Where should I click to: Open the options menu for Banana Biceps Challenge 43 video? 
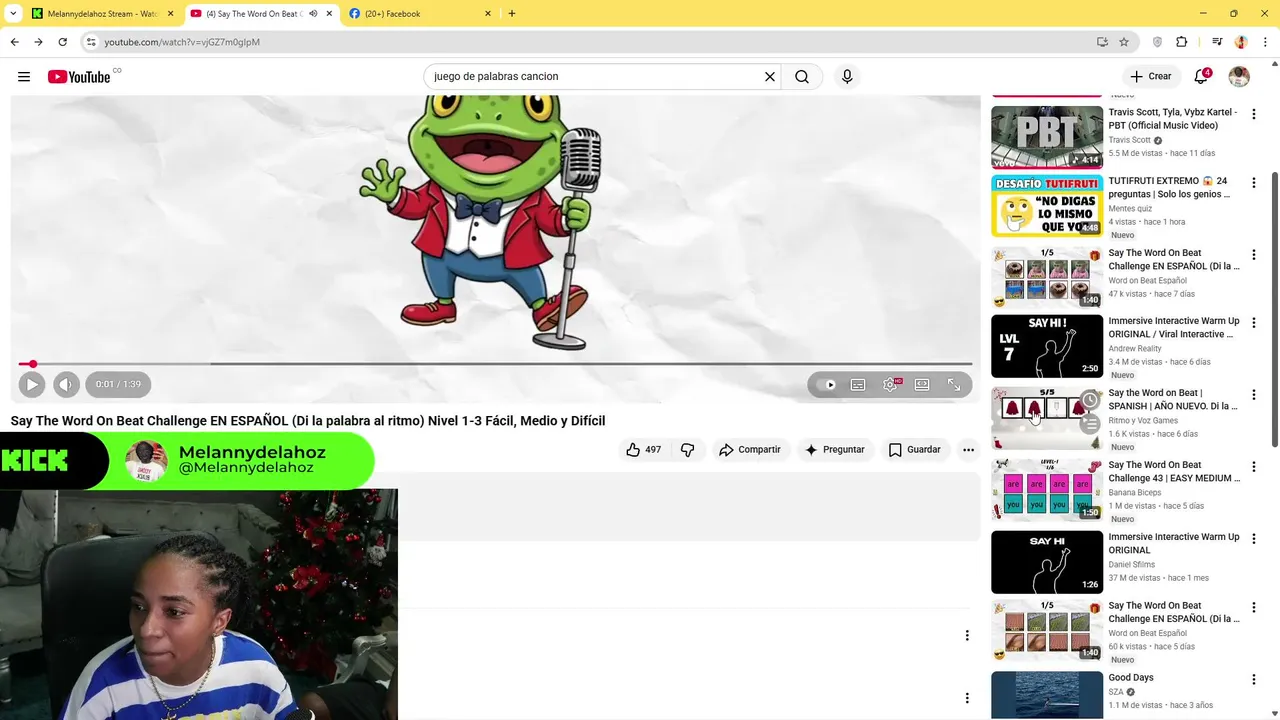click(1253, 467)
